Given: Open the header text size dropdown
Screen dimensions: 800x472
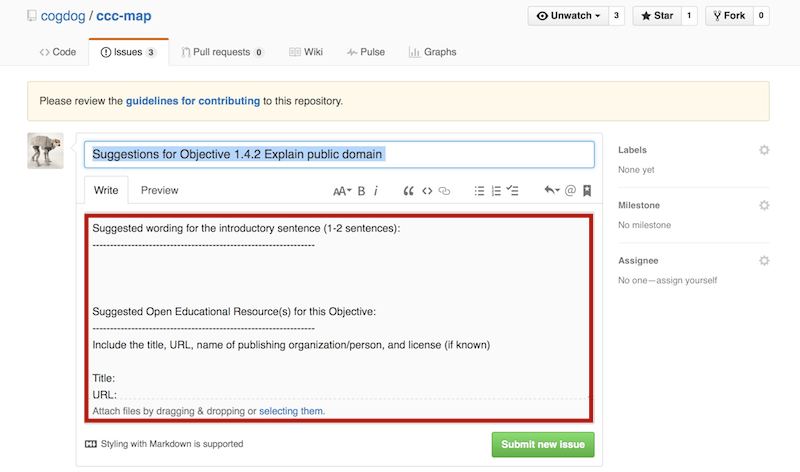Looking at the screenshot, I should (341, 191).
